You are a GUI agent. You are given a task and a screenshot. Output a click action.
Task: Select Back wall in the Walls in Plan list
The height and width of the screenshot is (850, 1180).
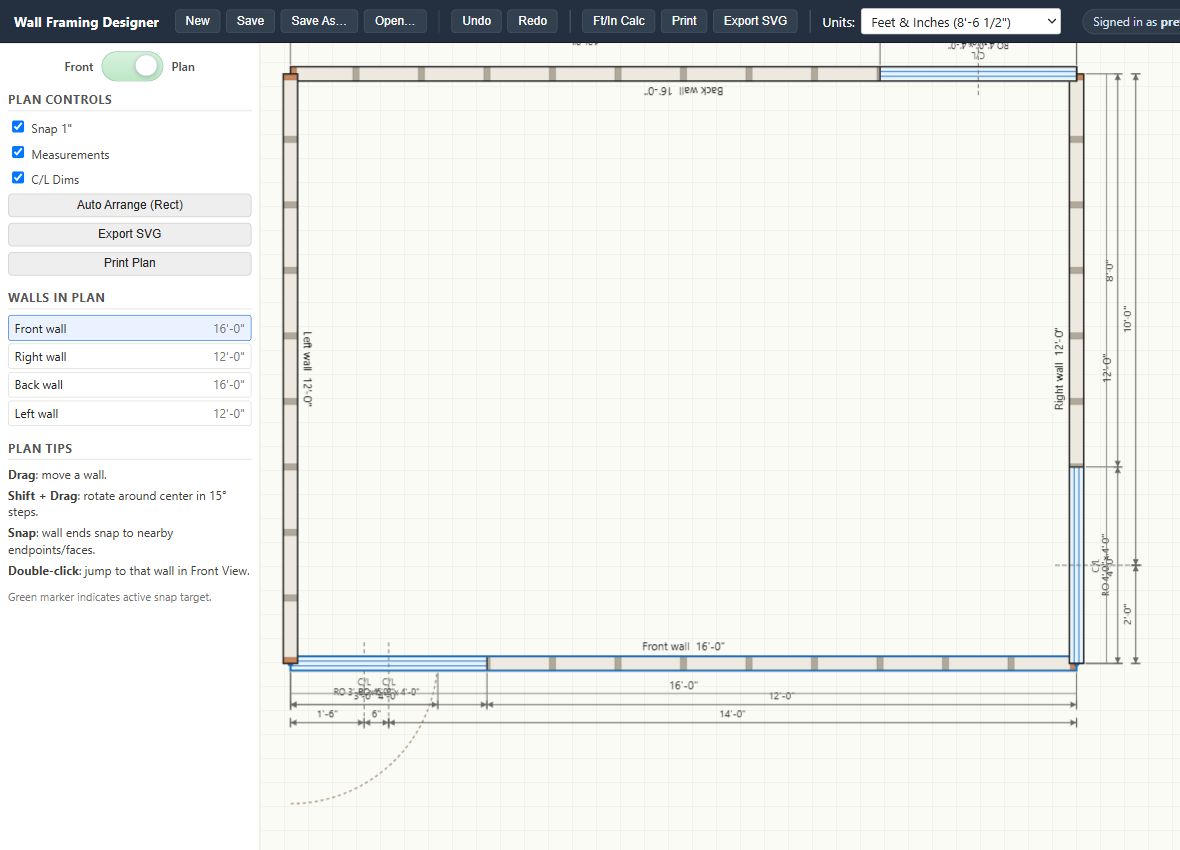[129, 385]
